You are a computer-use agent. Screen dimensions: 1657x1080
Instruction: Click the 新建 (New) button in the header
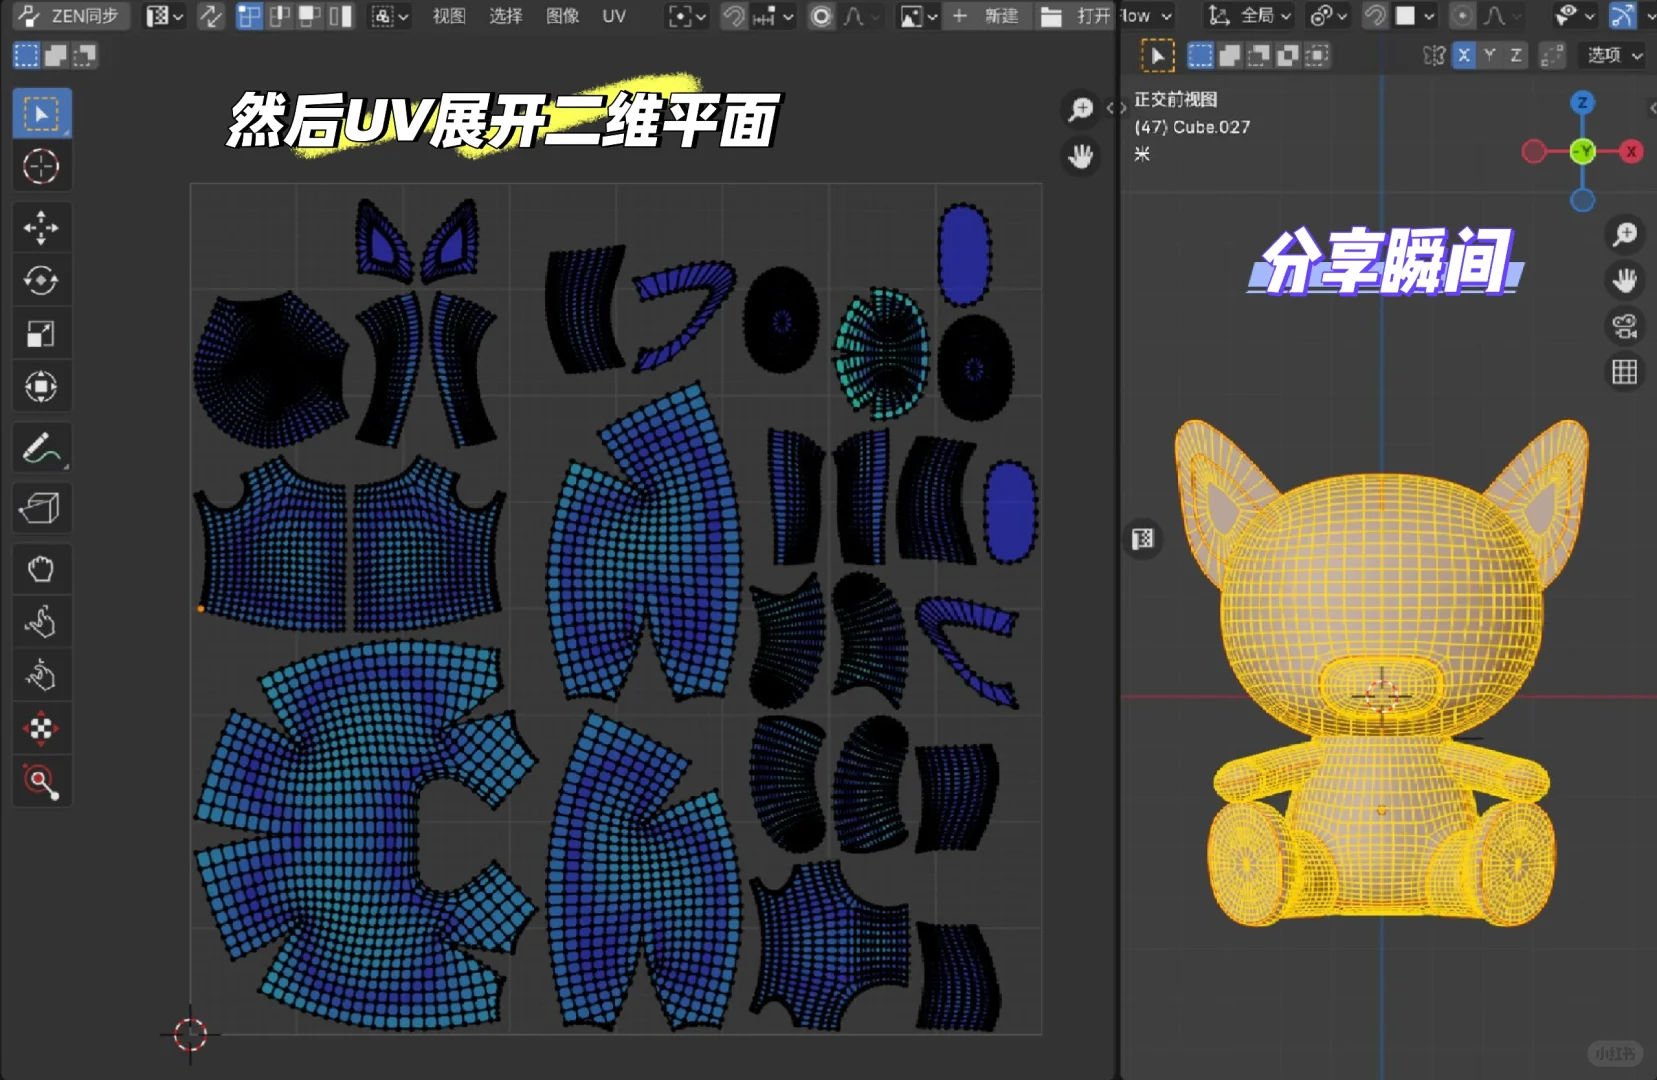pyautogui.click(x=987, y=16)
